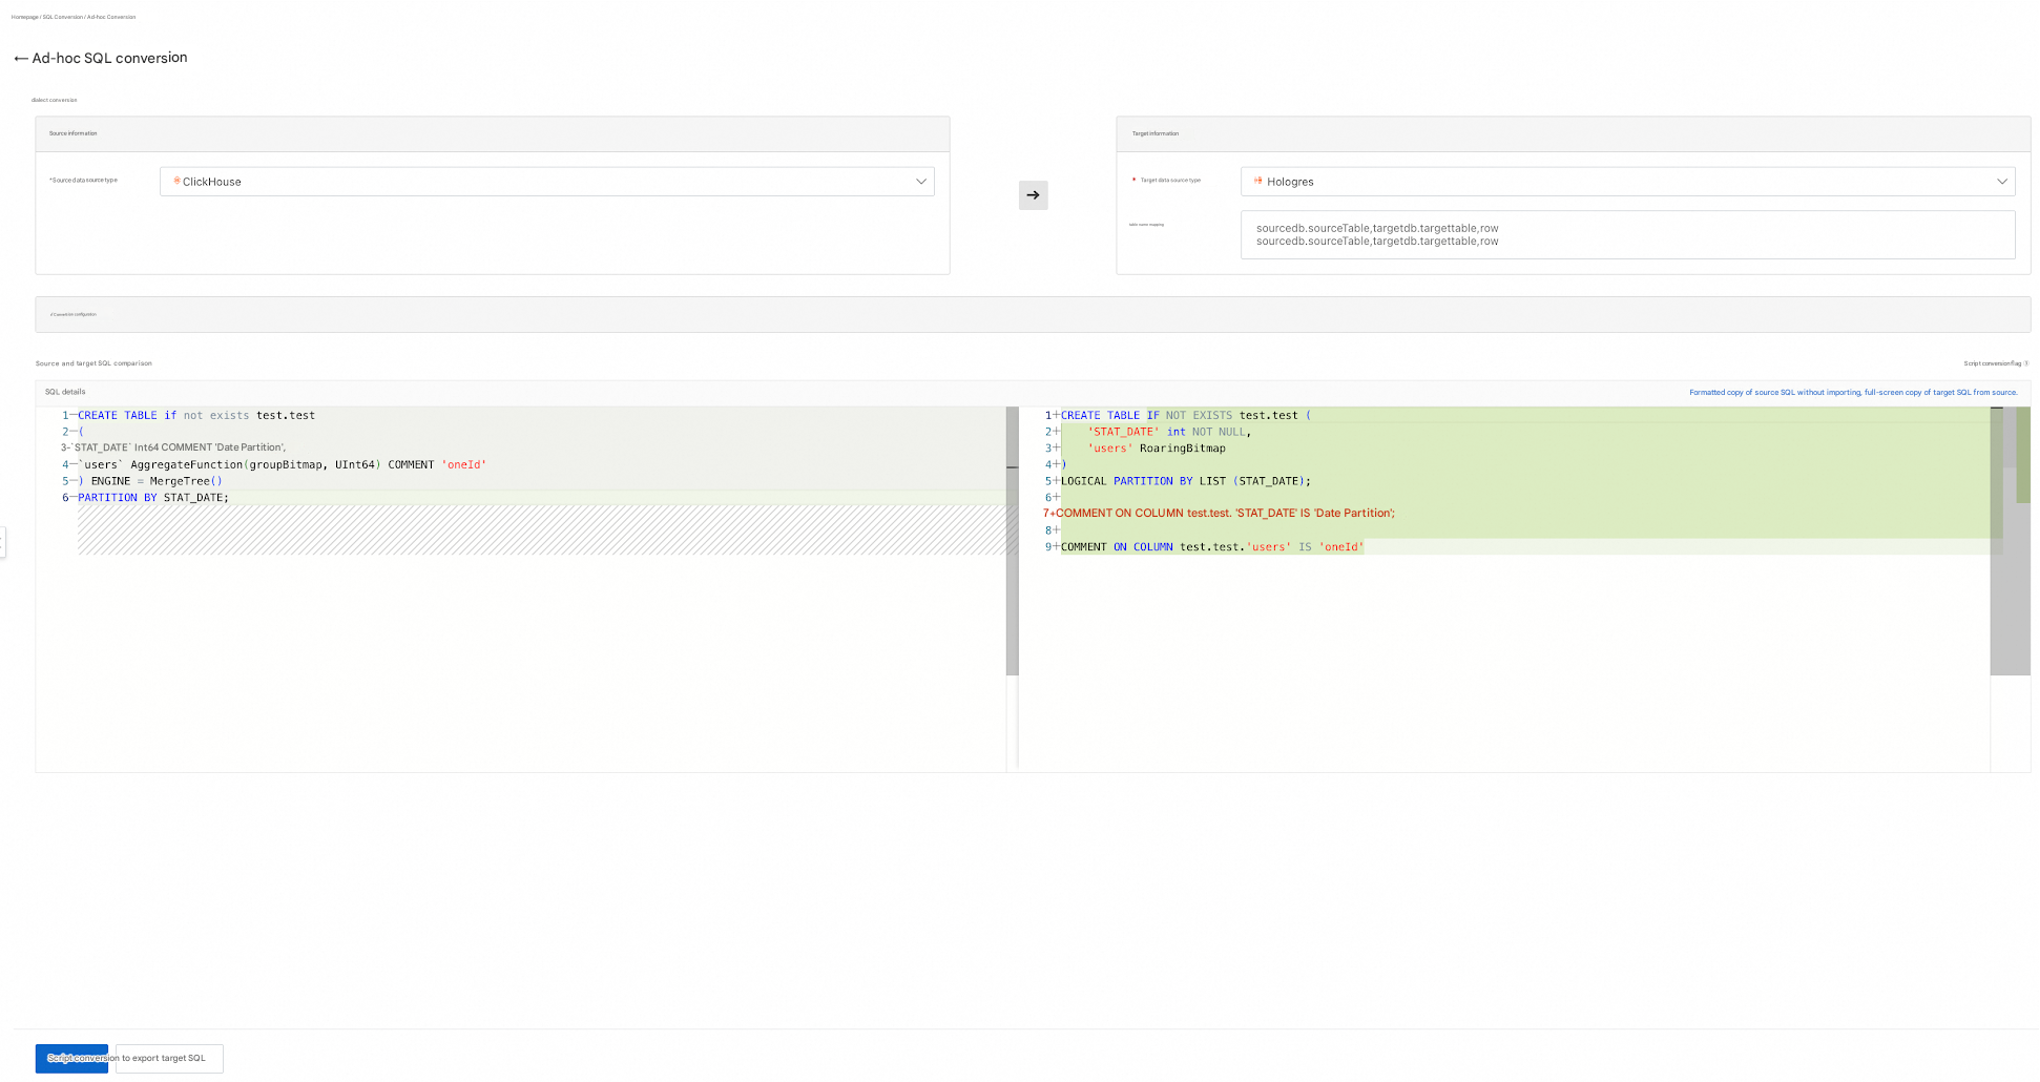Click the convert arrow between source and target
This screenshot has width=2040, height=1082.
1033,195
